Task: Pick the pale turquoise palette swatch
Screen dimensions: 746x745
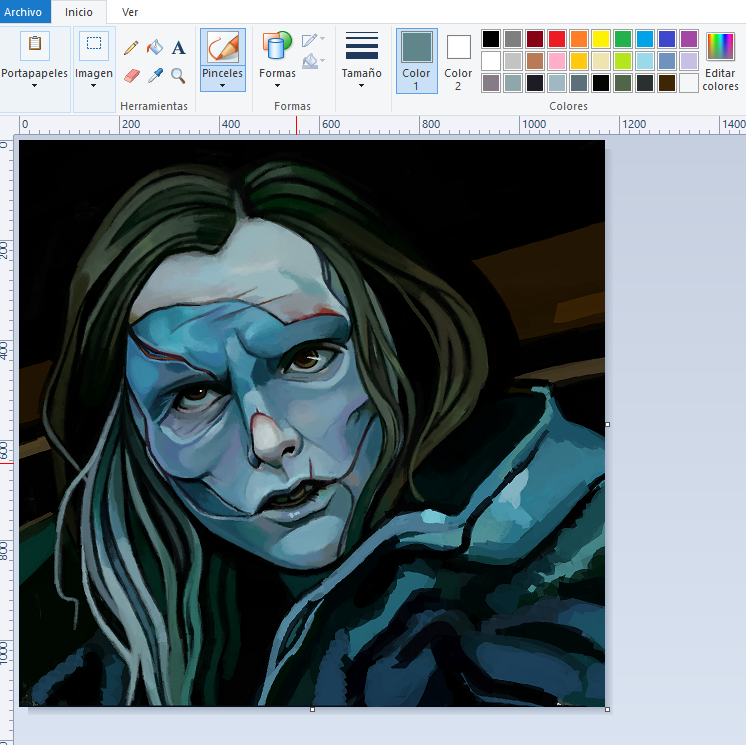Action: tap(645, 61)
